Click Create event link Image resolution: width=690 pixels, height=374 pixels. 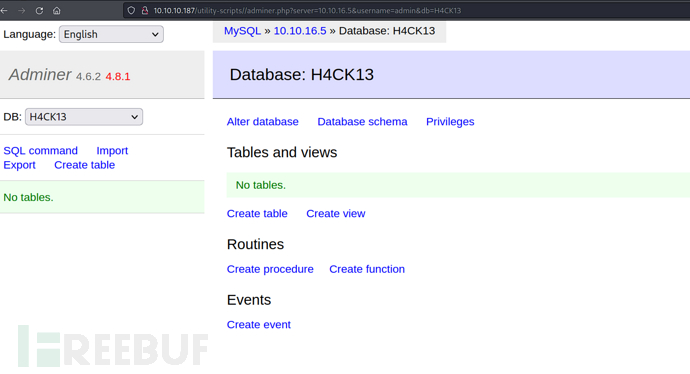(259, 325)
